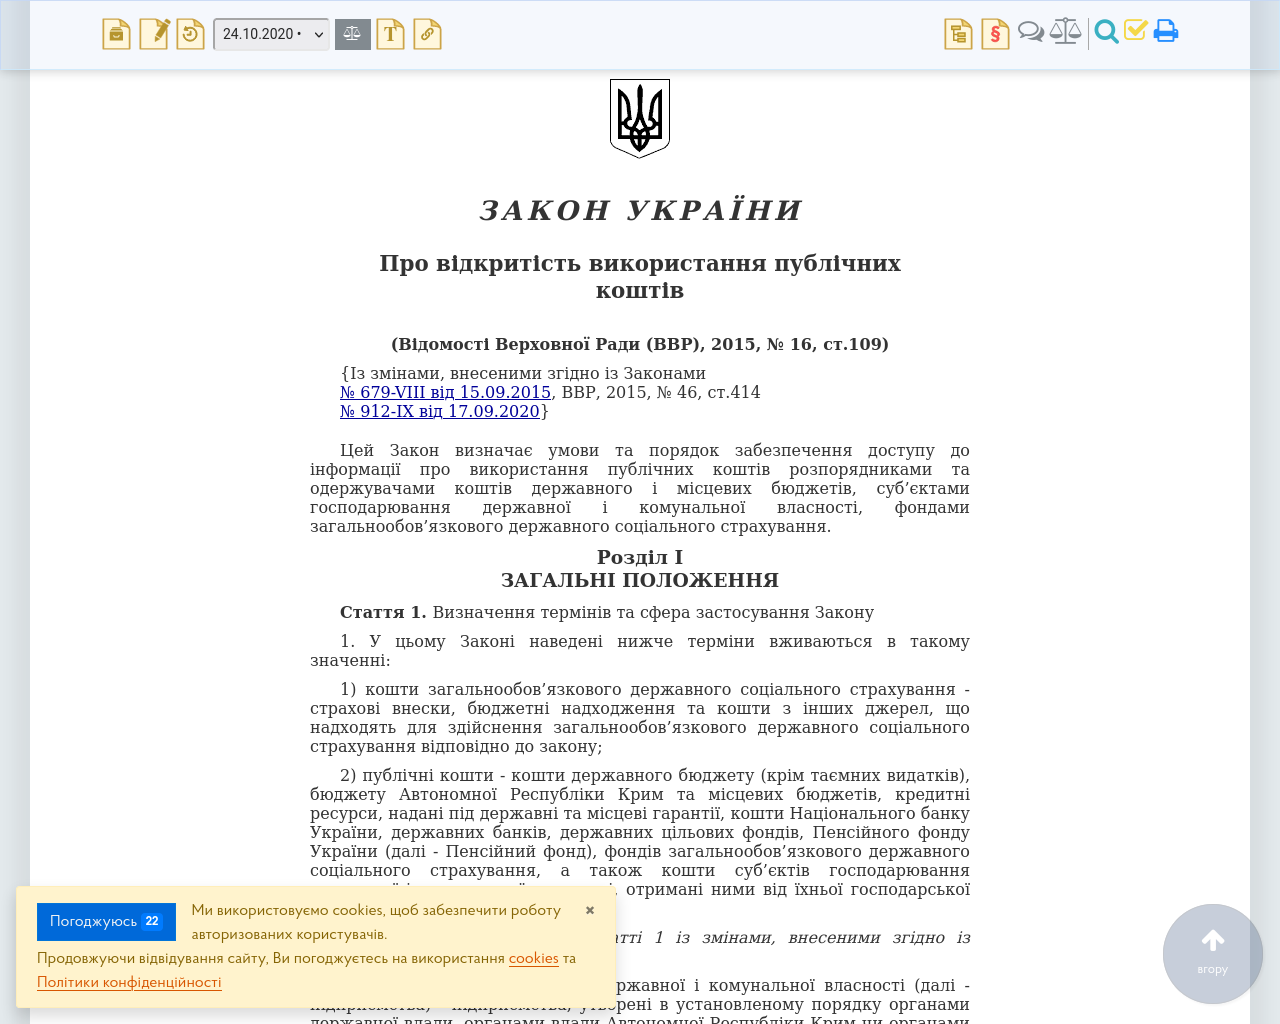1280x1024 pixels.
Task: Jump to top with the вгору button
Action: pyautogui.click(x=1213, y=954)
